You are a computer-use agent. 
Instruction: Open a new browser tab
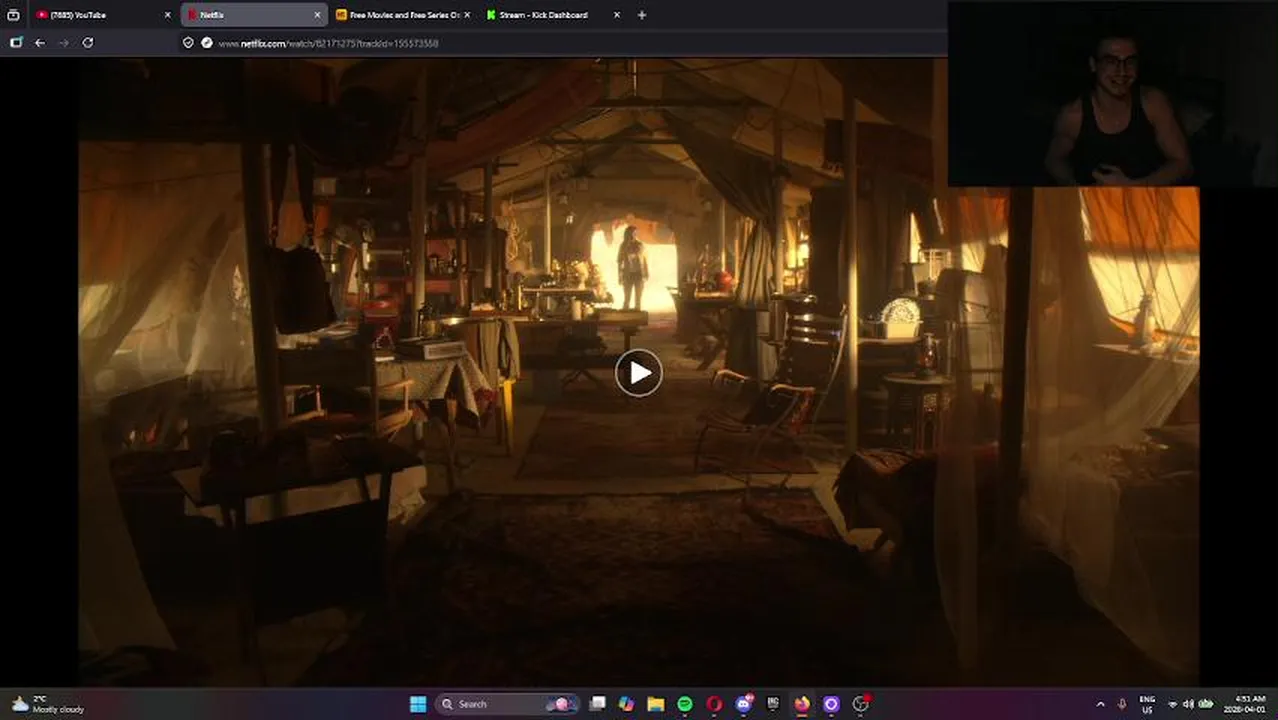tap(642, 15)
